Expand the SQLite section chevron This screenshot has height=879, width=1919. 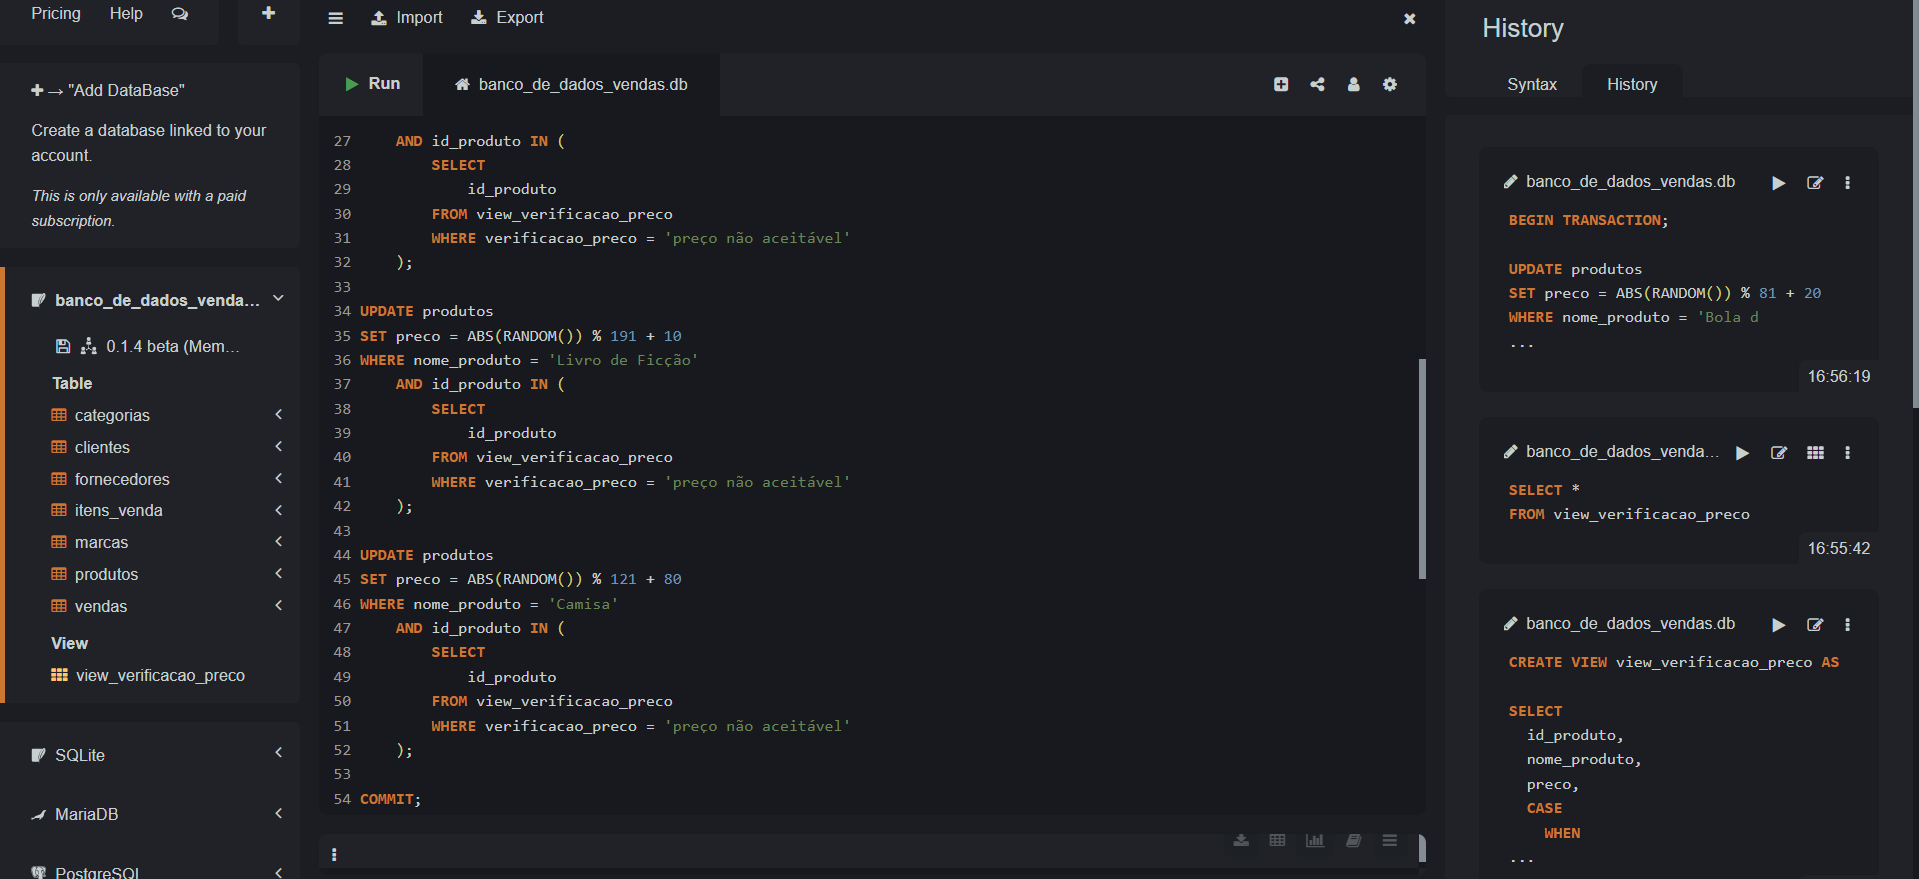point(279,753)
